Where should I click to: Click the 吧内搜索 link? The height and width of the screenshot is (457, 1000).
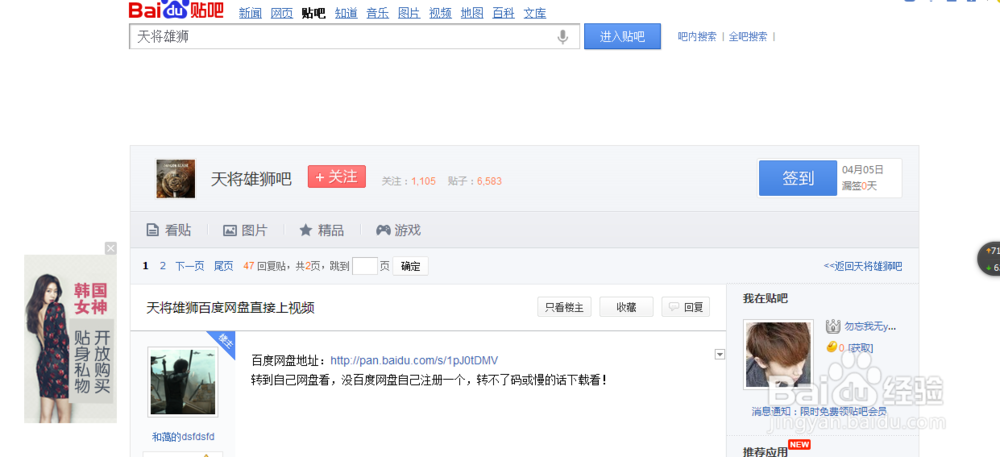[697, 37]
